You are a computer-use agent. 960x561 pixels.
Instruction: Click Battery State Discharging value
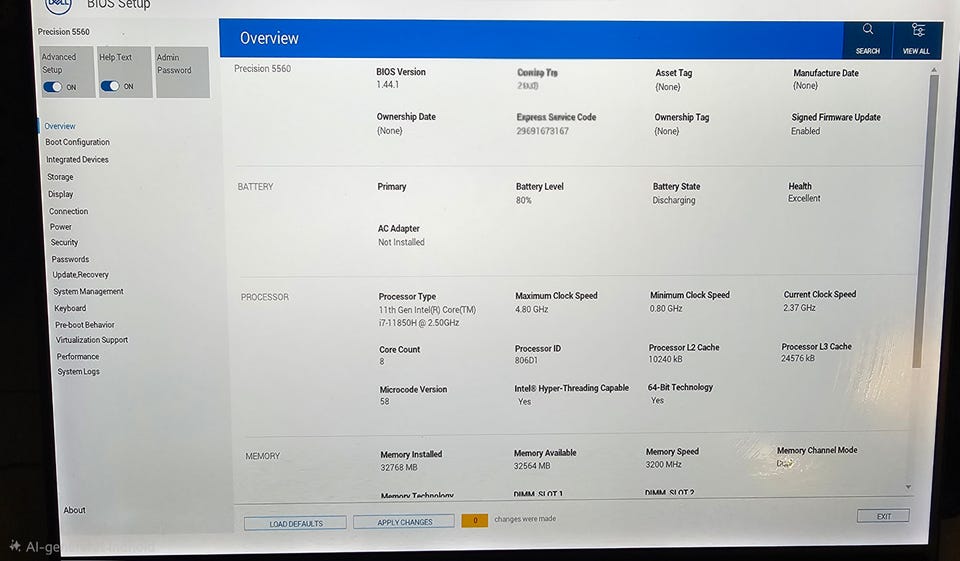click(x=674, y=200)
